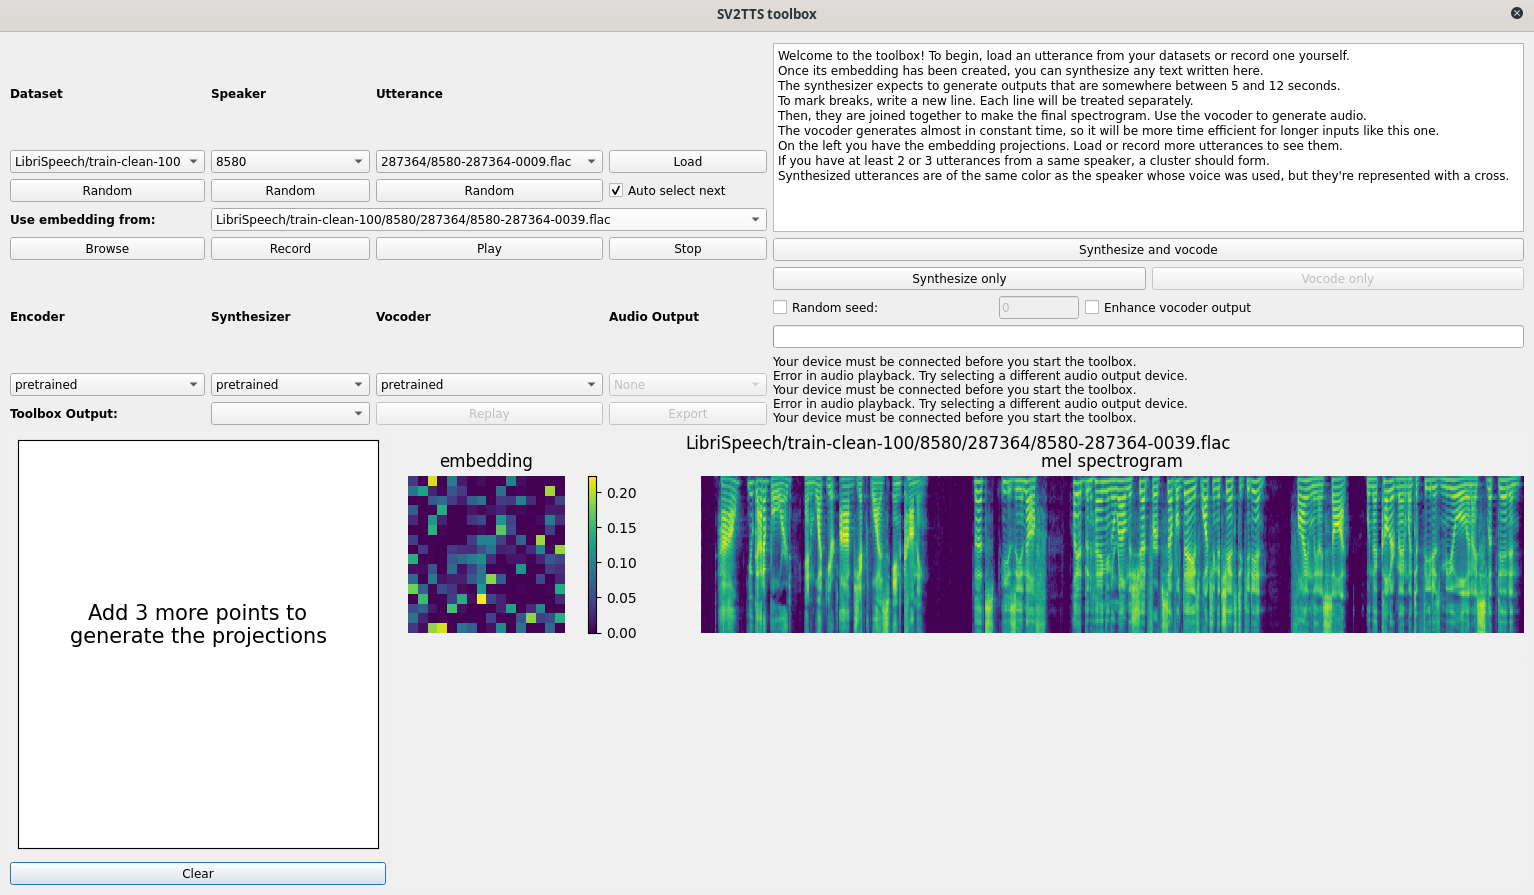Click the 'Encoder' heading text
This screenshot has width=1534, height=895.
coord(37,316)
